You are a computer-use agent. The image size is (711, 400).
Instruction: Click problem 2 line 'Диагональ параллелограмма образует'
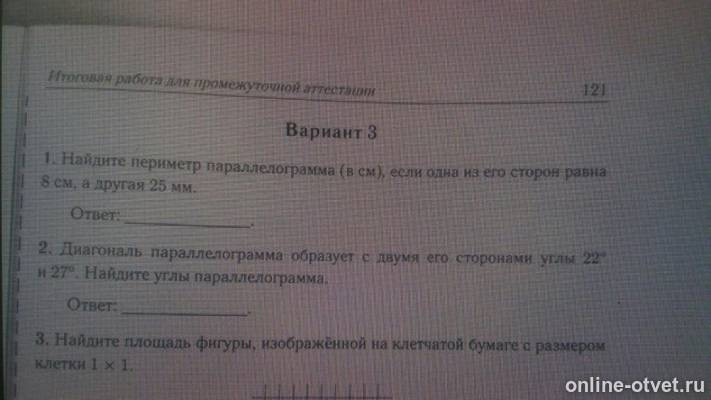[322, 255]
